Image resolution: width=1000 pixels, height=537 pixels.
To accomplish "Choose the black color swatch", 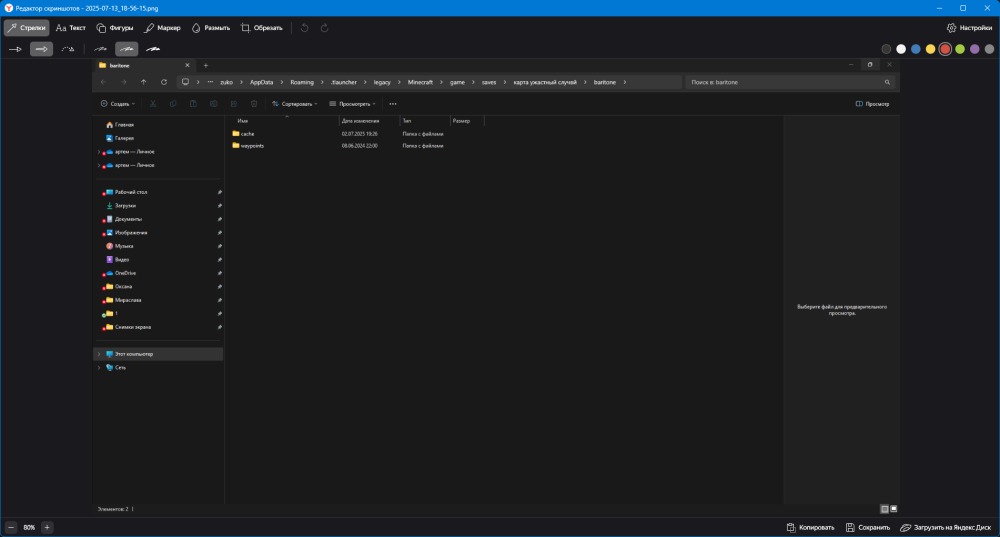I will [x=886, y=49].
